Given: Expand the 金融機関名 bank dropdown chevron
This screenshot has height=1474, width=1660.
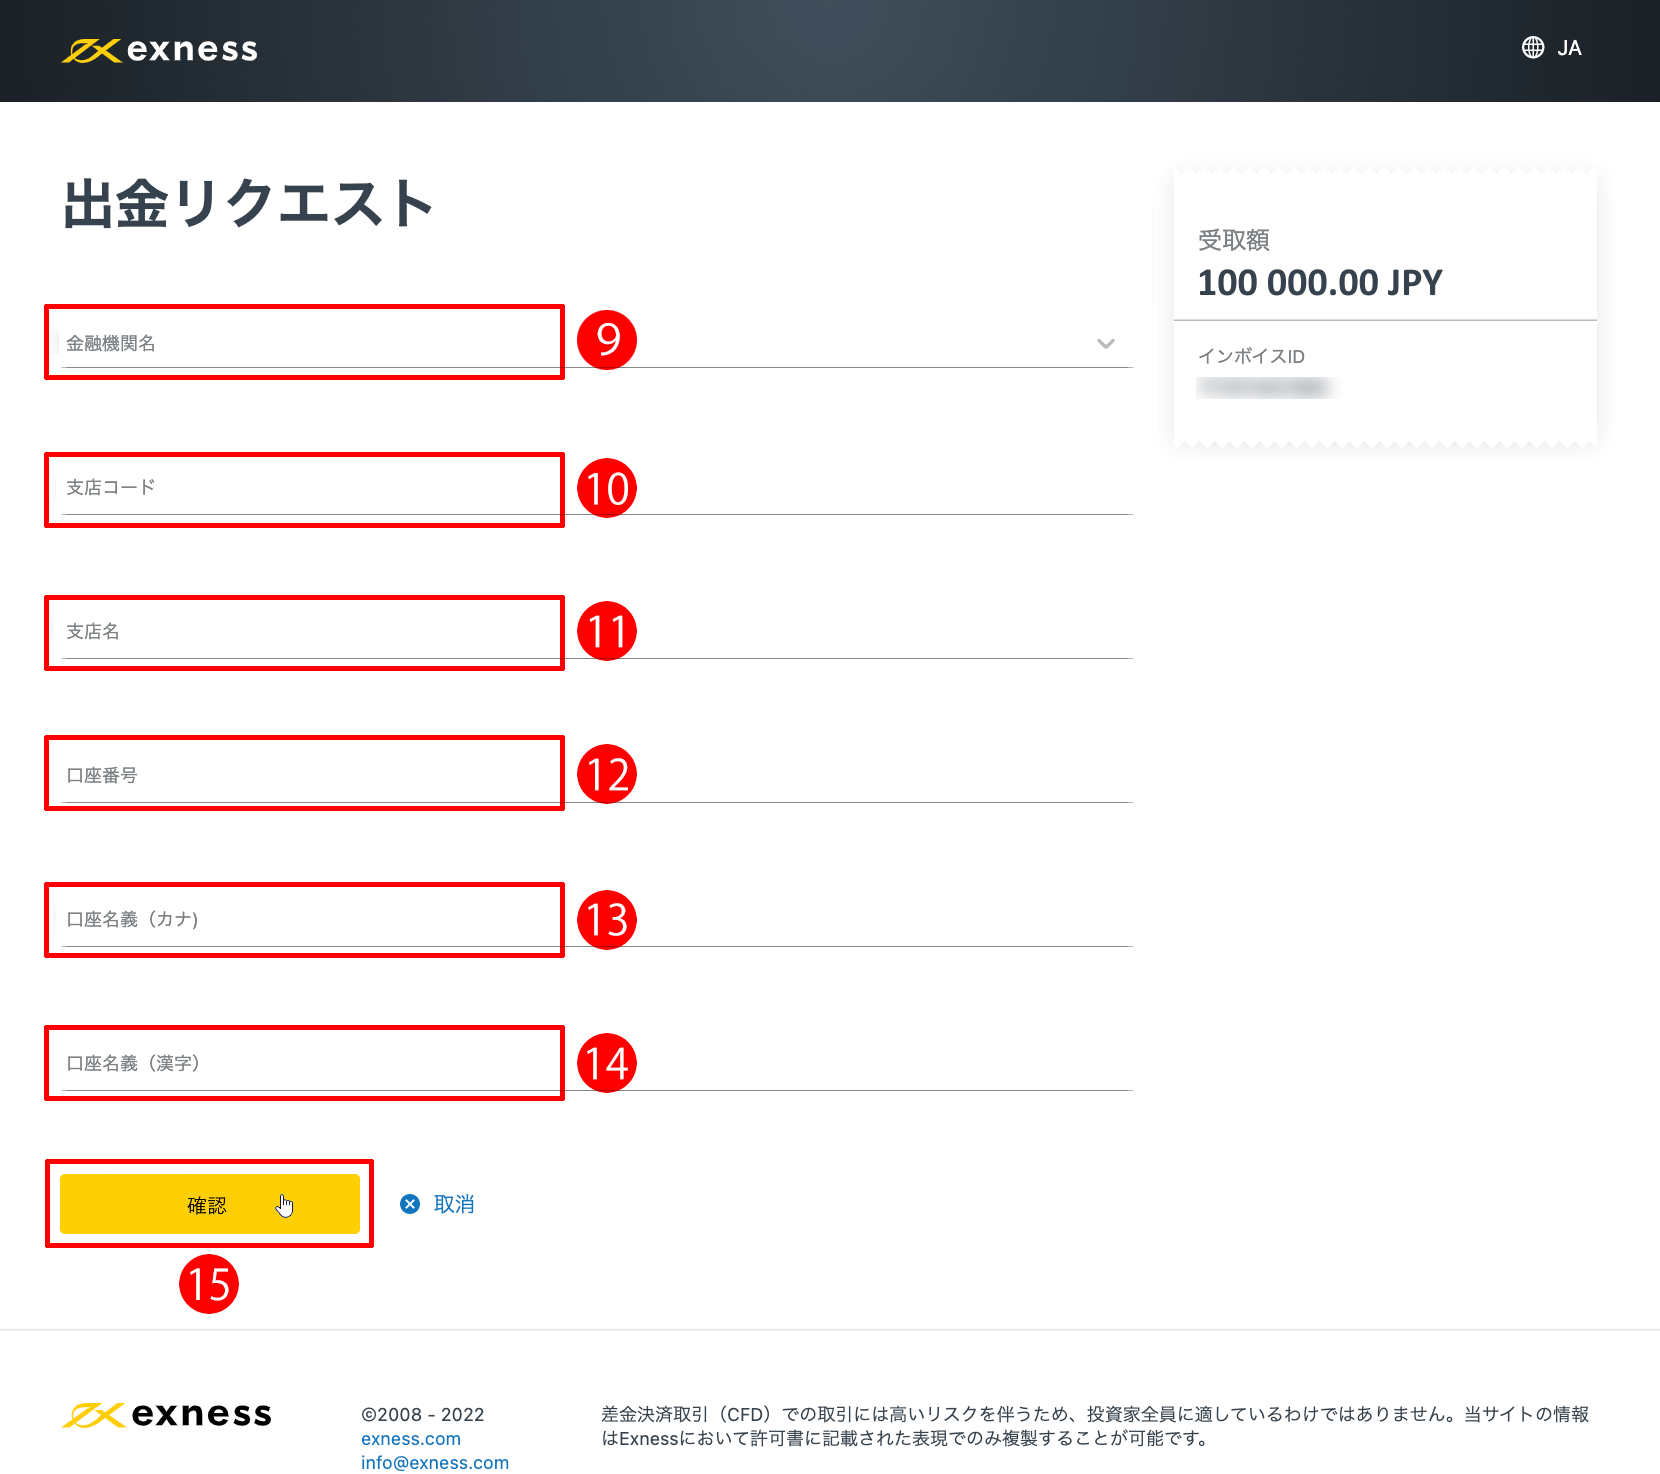Looking at the screenshot, I should [1106, 343].
